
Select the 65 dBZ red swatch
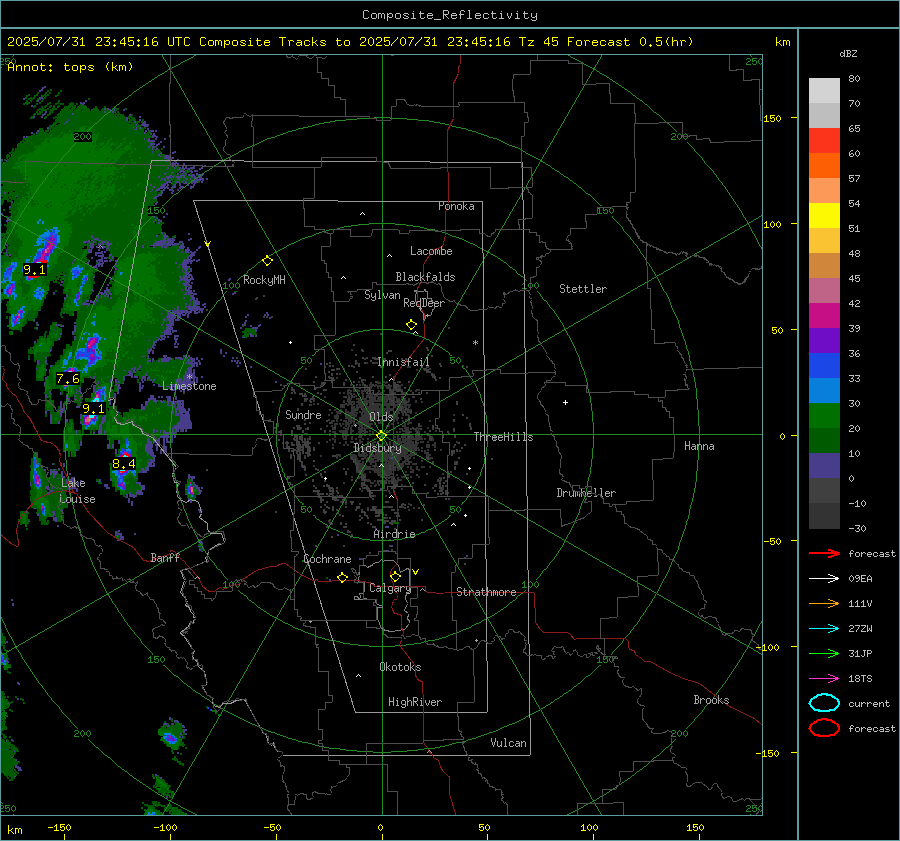tap(824, 140)
